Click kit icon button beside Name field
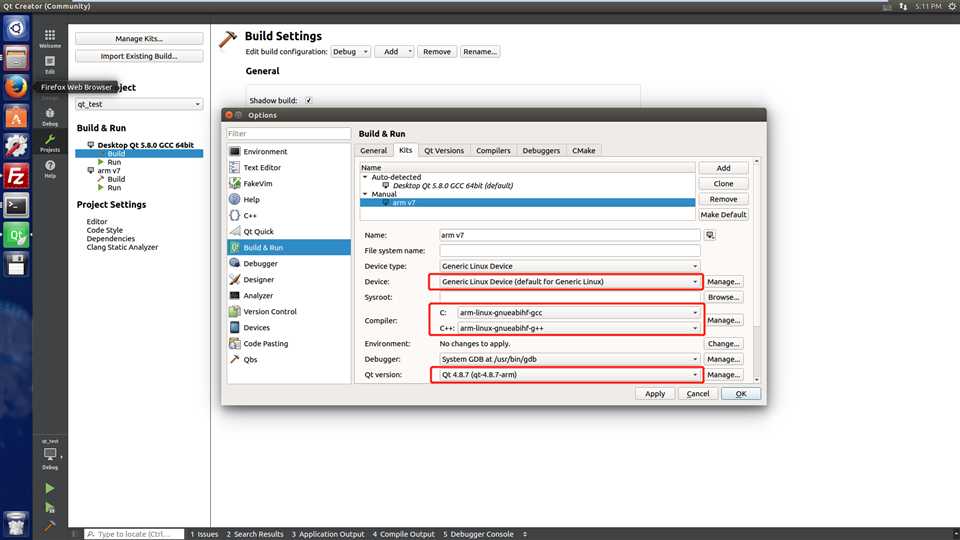Image resolution: width=960 pixels, height=540 pixels. click(x=710, y=235)
